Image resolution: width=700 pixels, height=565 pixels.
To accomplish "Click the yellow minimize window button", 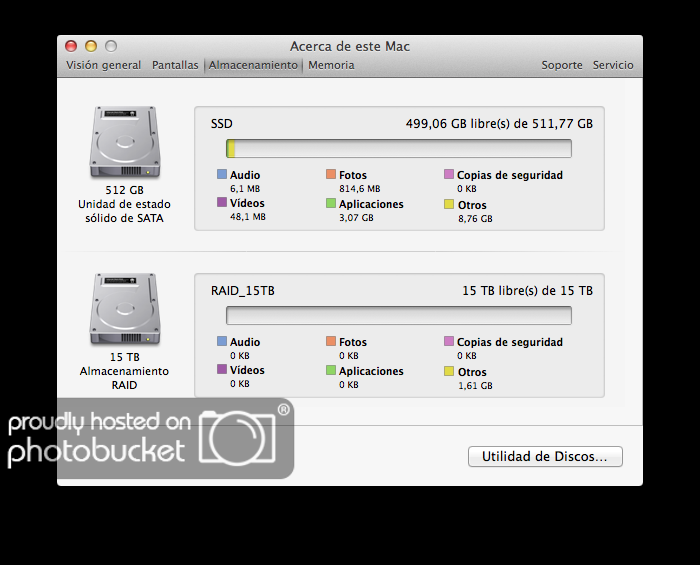I will (x=91, y=46).
